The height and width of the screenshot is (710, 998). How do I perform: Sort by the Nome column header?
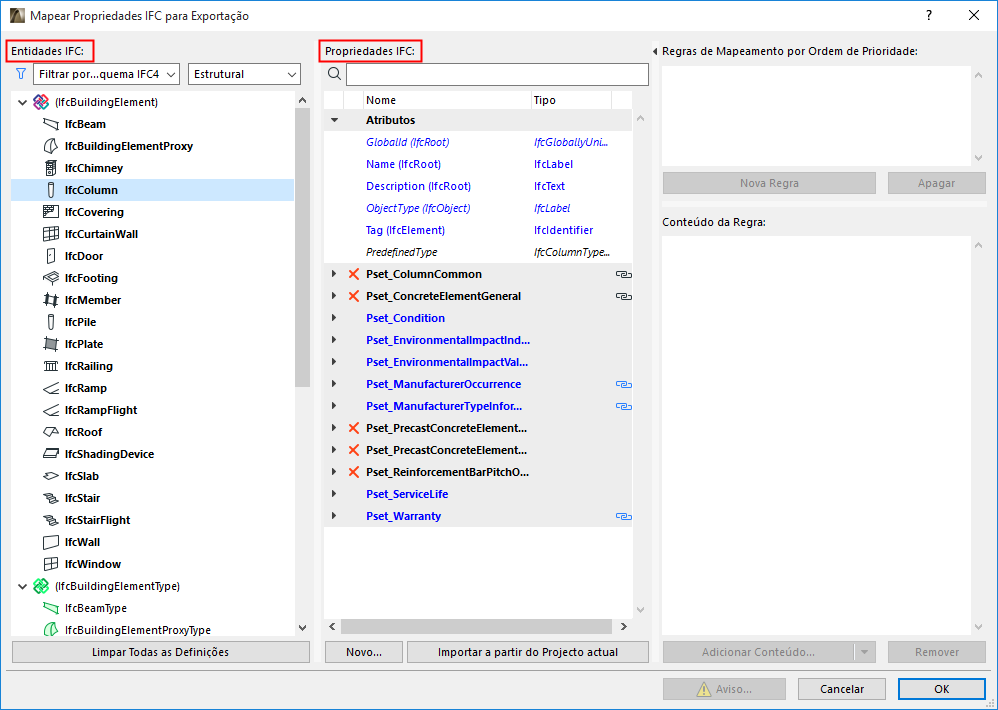(x=447, y=100)
